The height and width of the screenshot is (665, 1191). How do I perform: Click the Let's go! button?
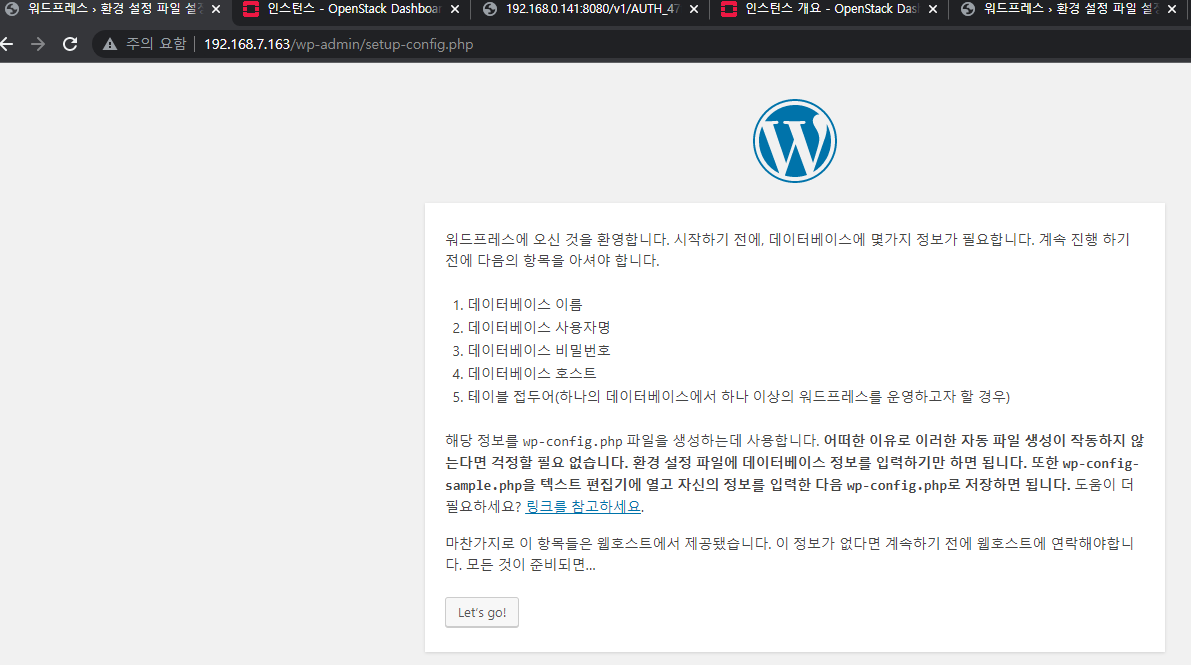[482, 613]
